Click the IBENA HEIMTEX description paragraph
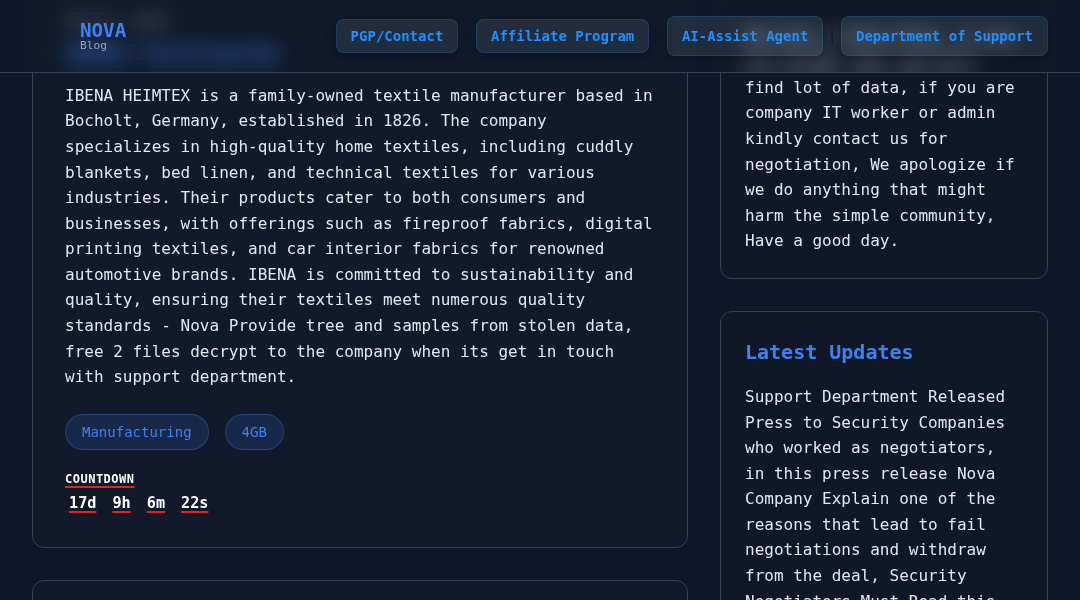The width and height of the screenshot is (1080, 600). (359, 236)
